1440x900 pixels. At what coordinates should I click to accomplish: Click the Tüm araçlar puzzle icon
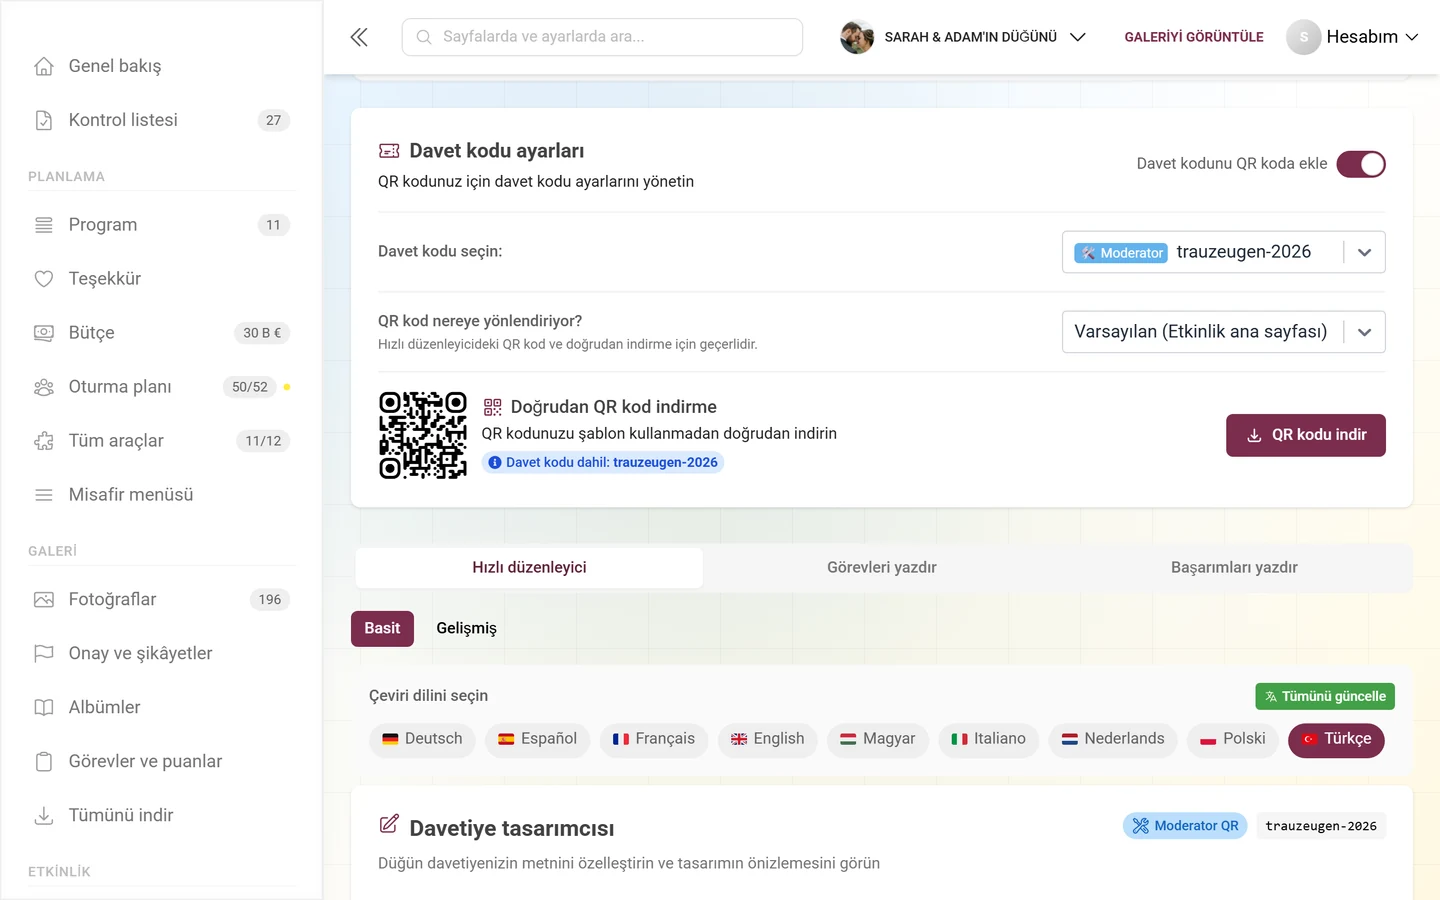tap(44, 441)
